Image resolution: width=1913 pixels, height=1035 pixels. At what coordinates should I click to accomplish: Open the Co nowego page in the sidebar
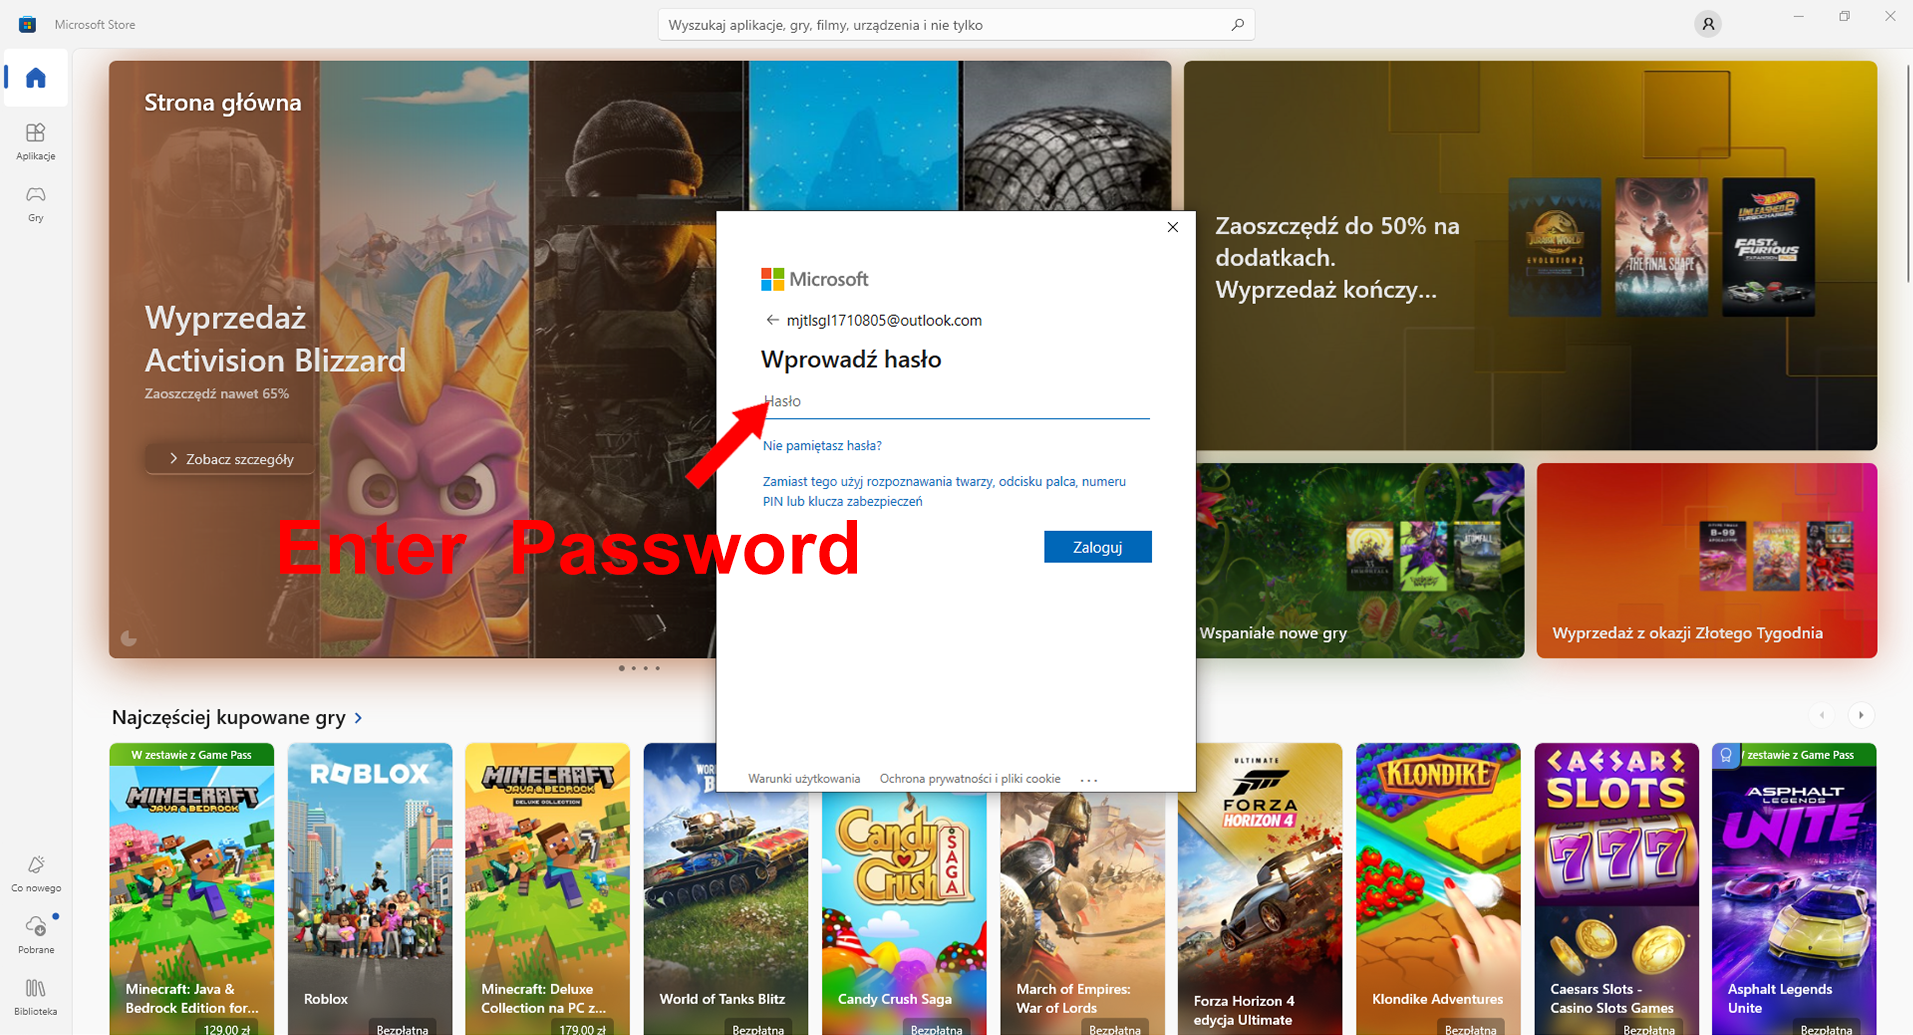tap(36, 873)
